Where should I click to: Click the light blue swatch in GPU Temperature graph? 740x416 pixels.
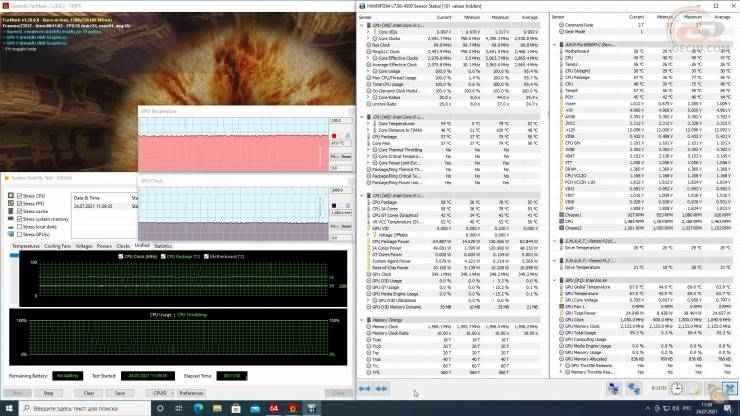coord(348,136)
